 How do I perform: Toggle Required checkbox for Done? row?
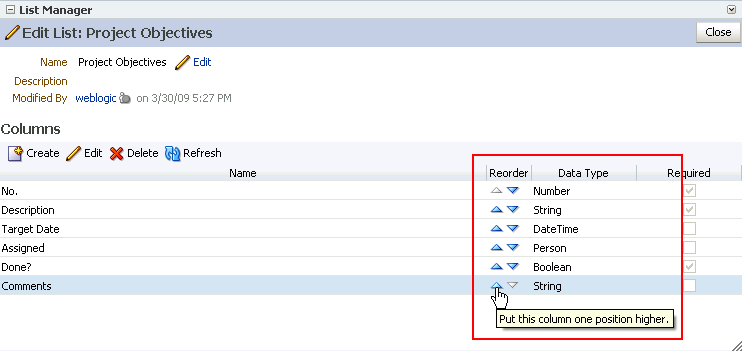(x=689, y=266)
